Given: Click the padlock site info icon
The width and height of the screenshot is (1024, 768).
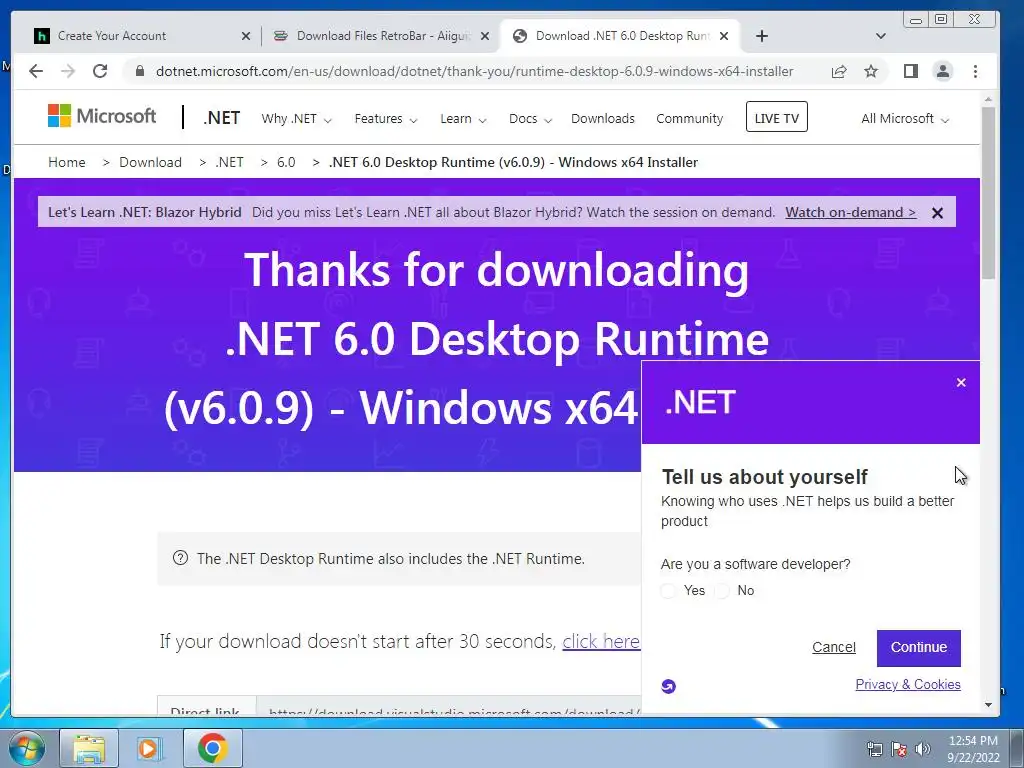Looking at the screenshot, I should pos(140,71).
